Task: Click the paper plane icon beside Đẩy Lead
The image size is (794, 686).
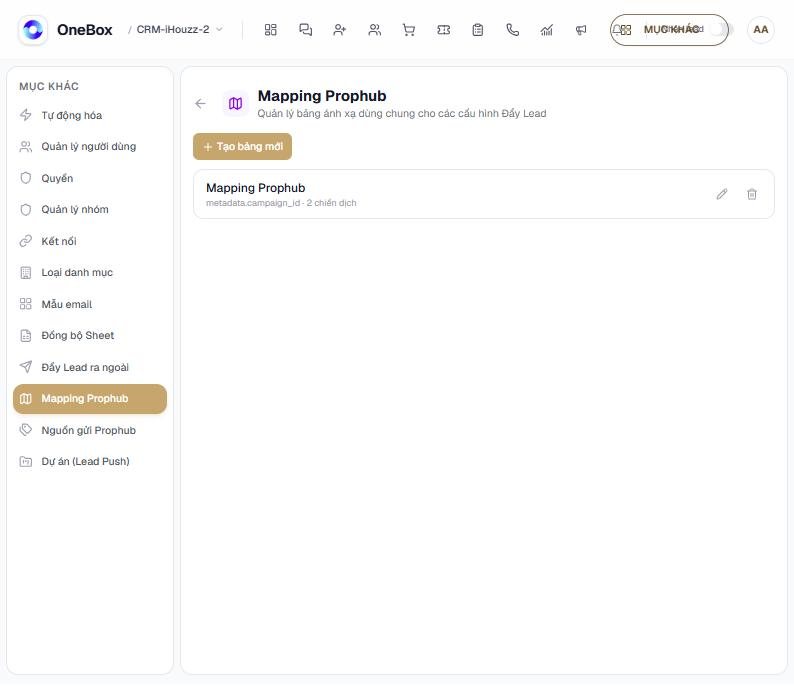Action: 25,367
